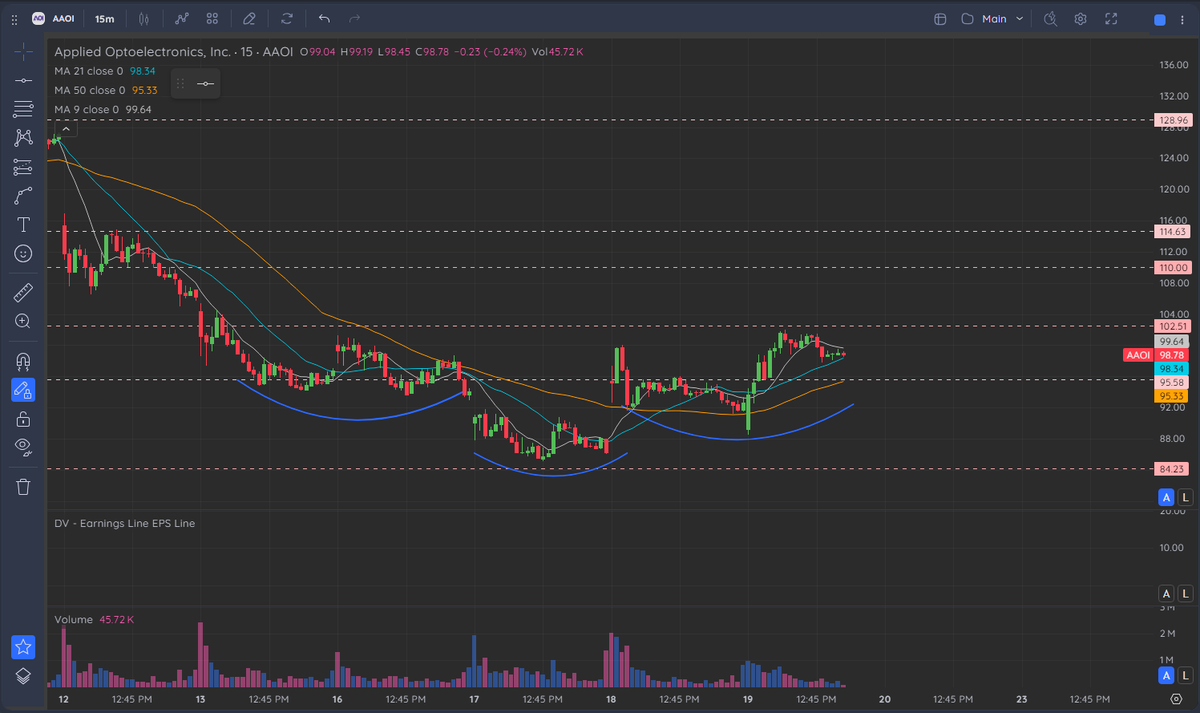Select the MA 50 close indicator legend
This screenshot has width=1200, height=713.
pyautogui.click(x=106, y=90)
